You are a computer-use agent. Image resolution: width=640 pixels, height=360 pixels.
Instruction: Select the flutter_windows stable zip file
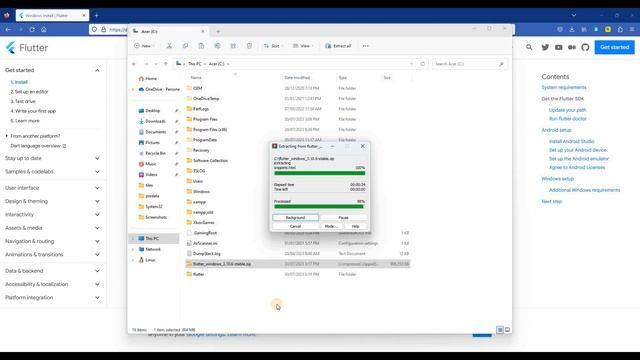click(x=298, y=264)
